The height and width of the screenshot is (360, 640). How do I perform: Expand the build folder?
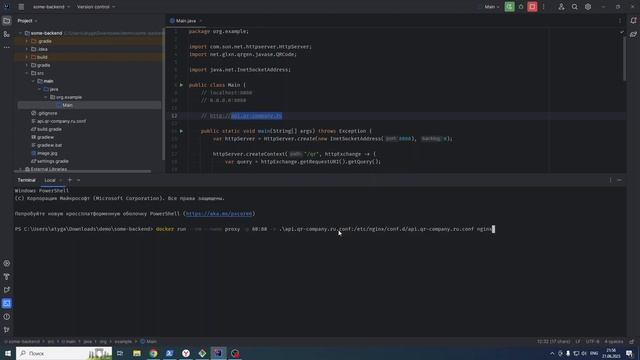point(27,57)
